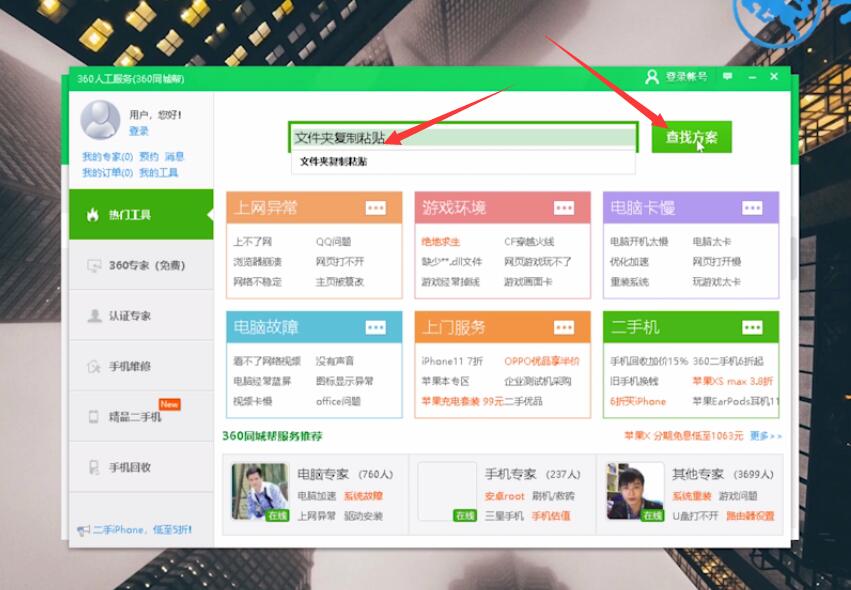
Task: Click QQ问题 under 上网异常
Action: pyautogui.click(x=334, y=242)
